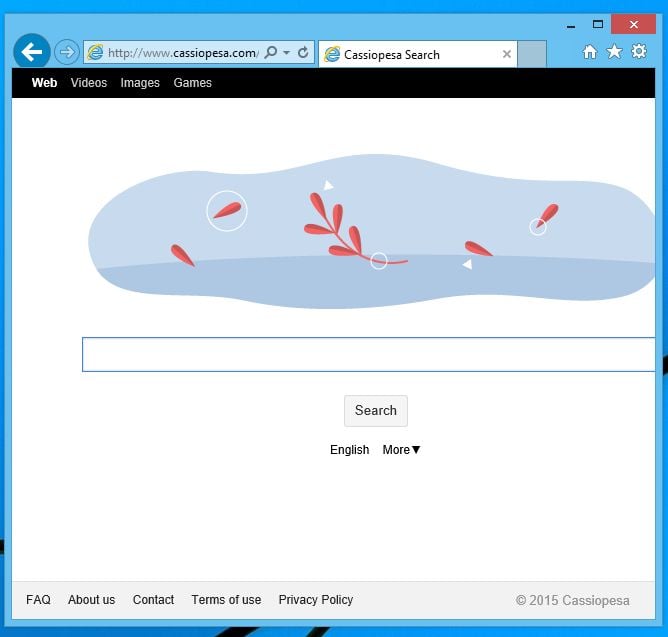The width and height of the screenshot is (668, 637).
Task: Click the address bar search magnifier icon
Action: tap(271, 52)
